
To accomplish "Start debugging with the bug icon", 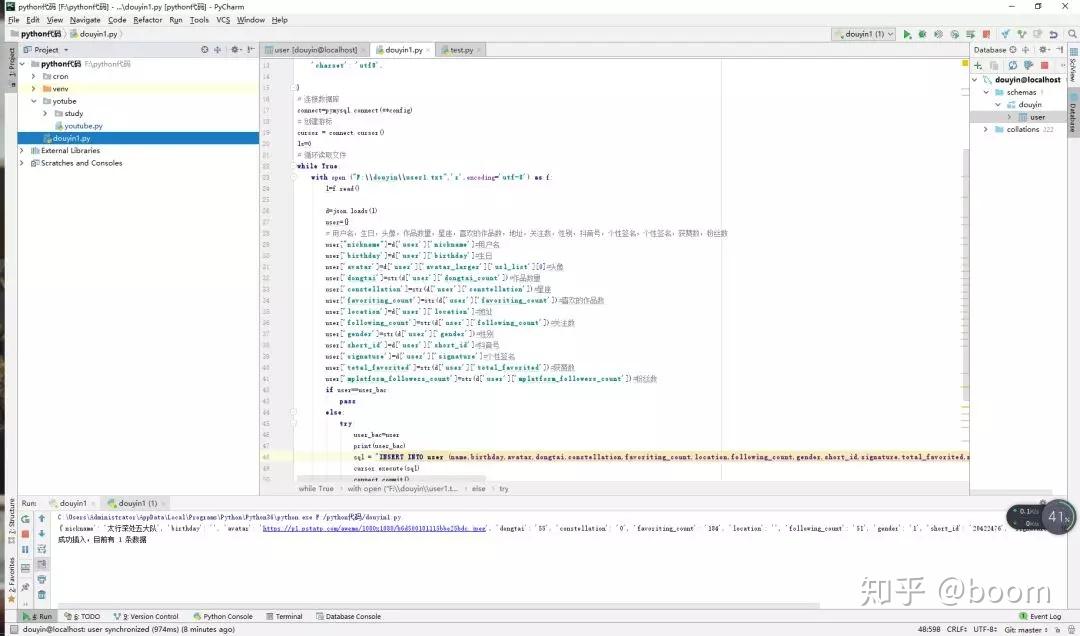I will click(922, 34).
